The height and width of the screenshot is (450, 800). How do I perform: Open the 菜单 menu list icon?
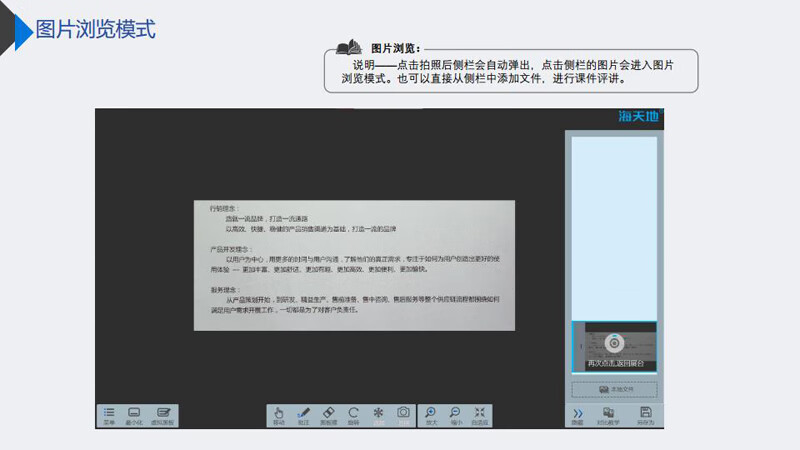click(109, 416)
